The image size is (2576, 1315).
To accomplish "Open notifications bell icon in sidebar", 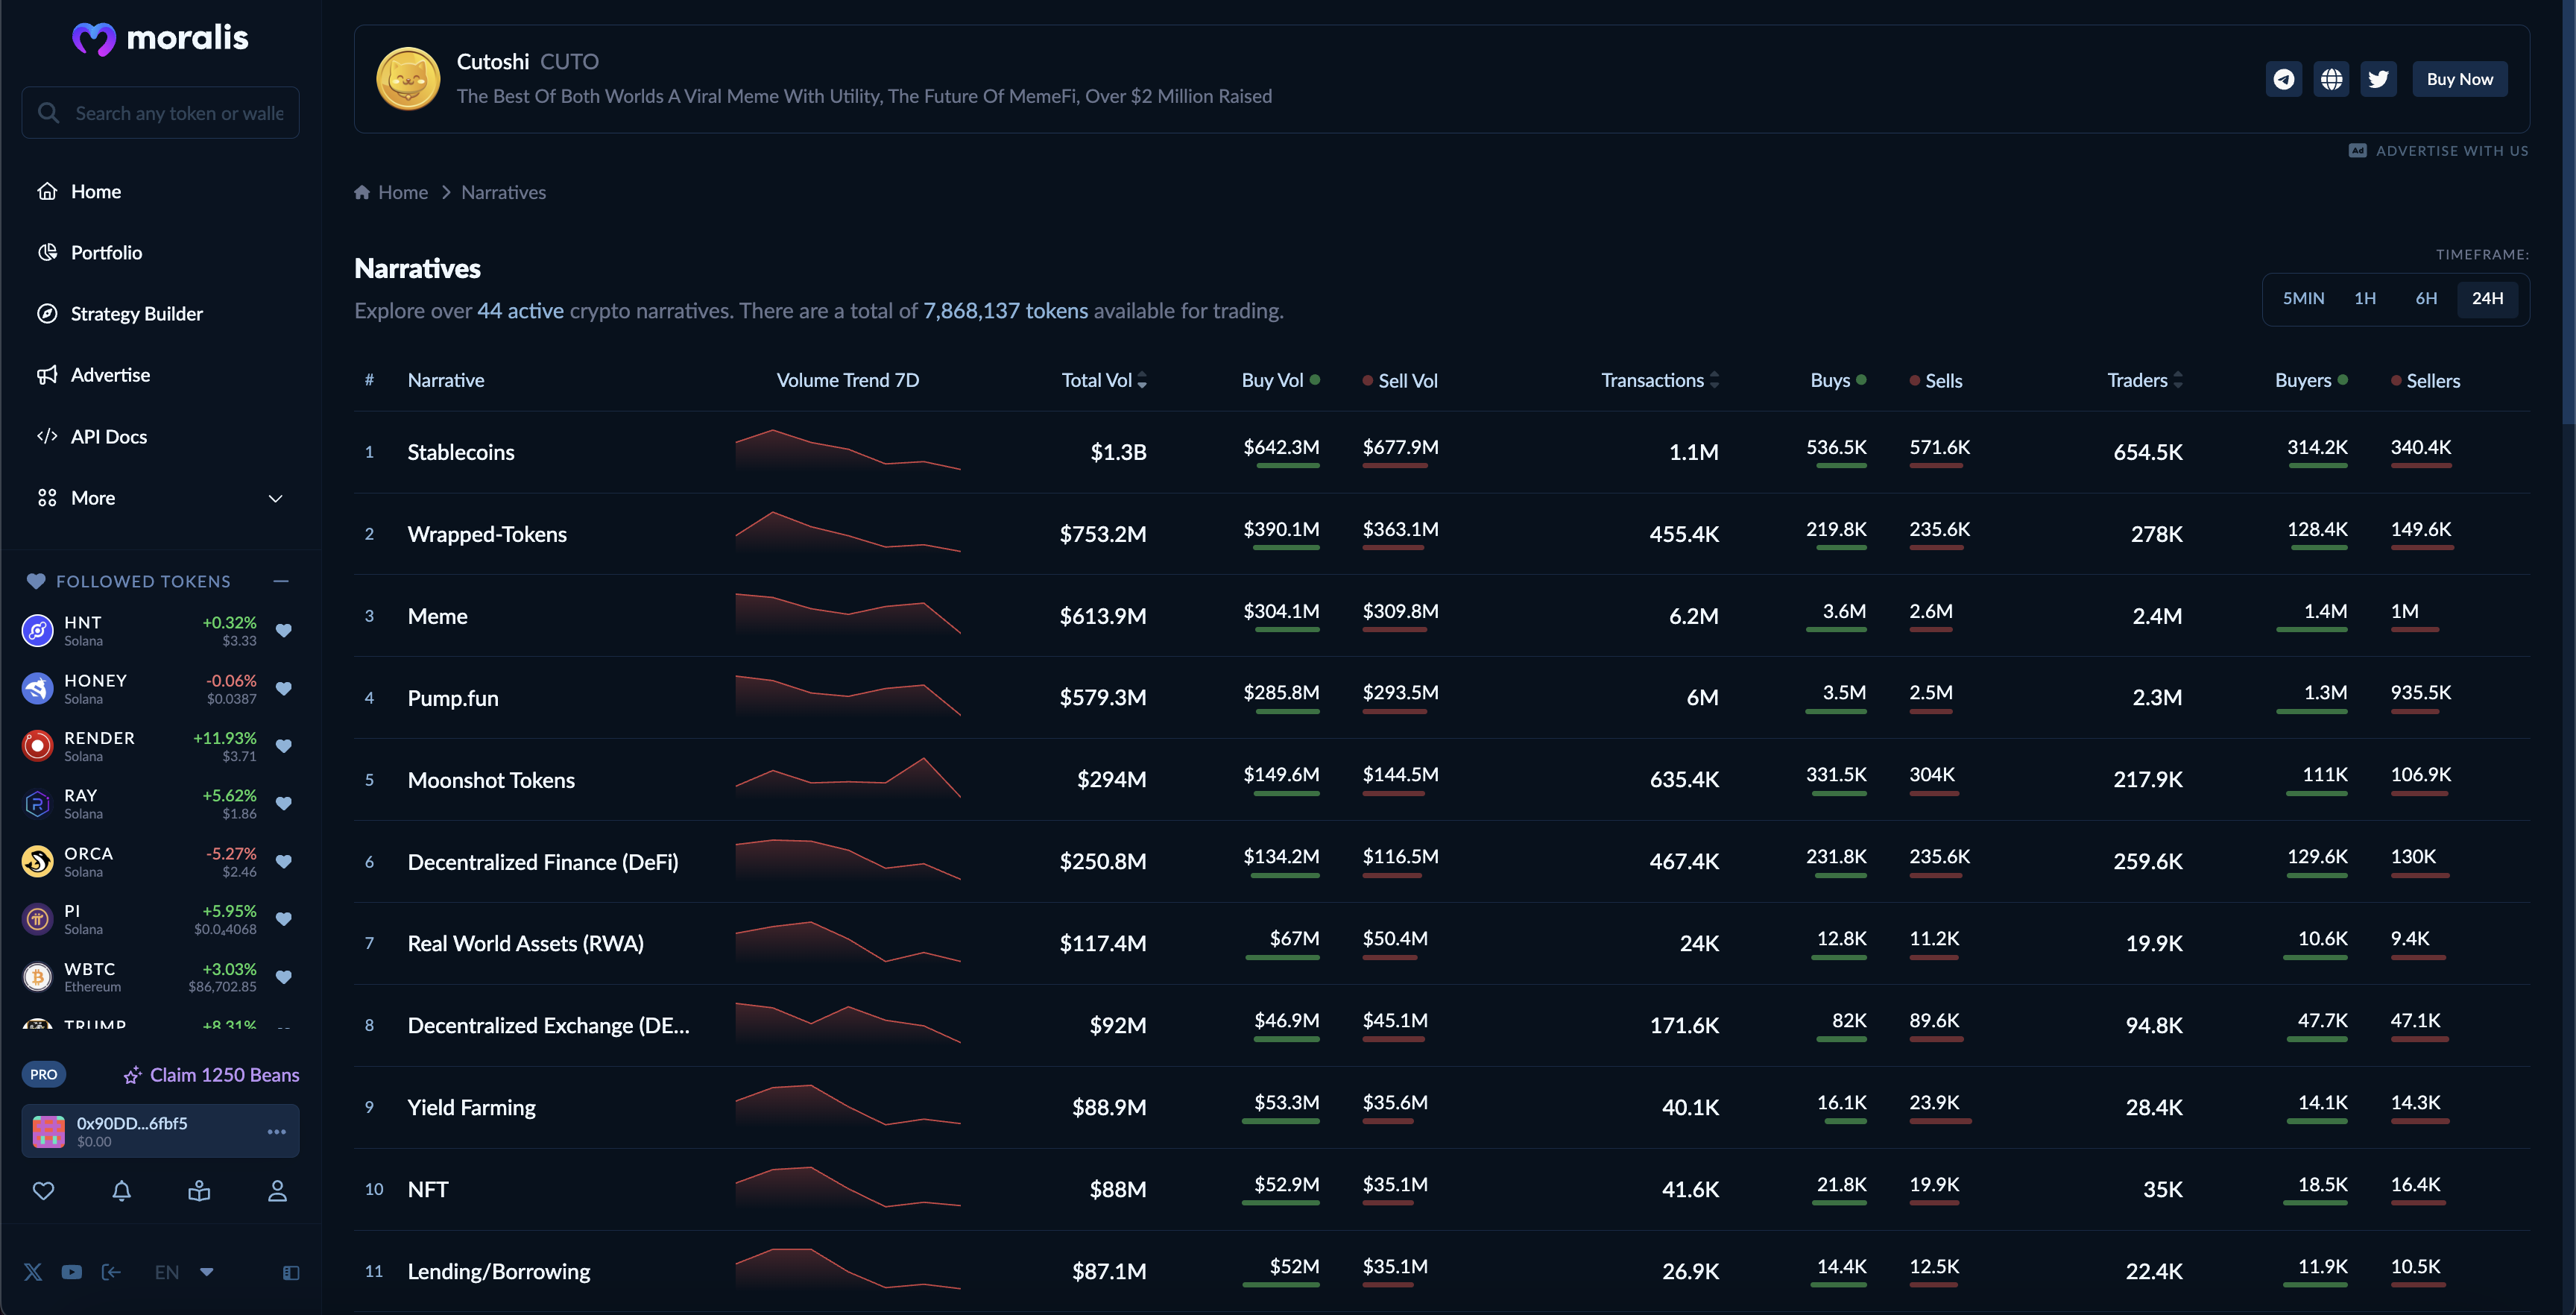I will tap(121, 1190).
